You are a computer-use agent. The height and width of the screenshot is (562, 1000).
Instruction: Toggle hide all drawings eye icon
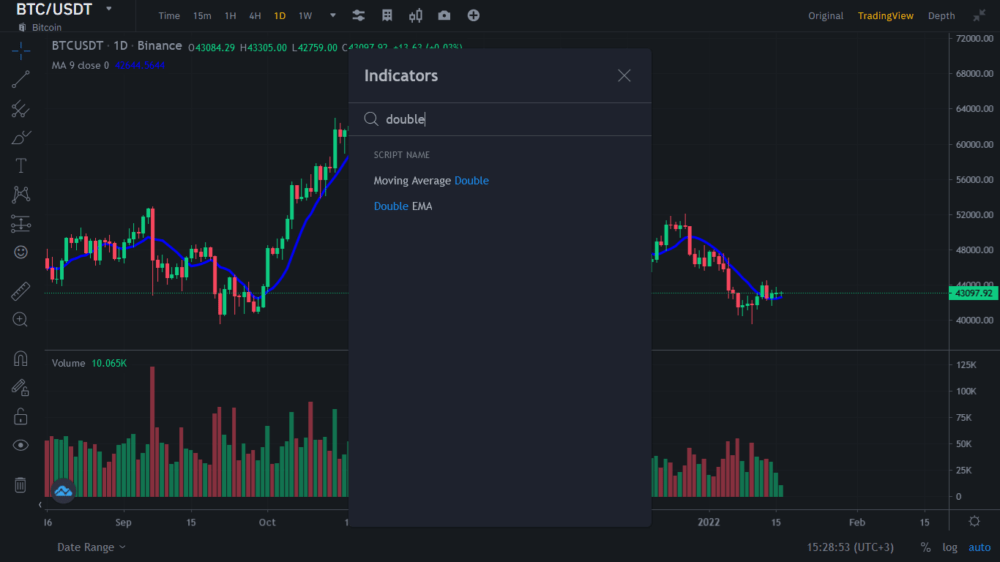[x=20, y=445]
